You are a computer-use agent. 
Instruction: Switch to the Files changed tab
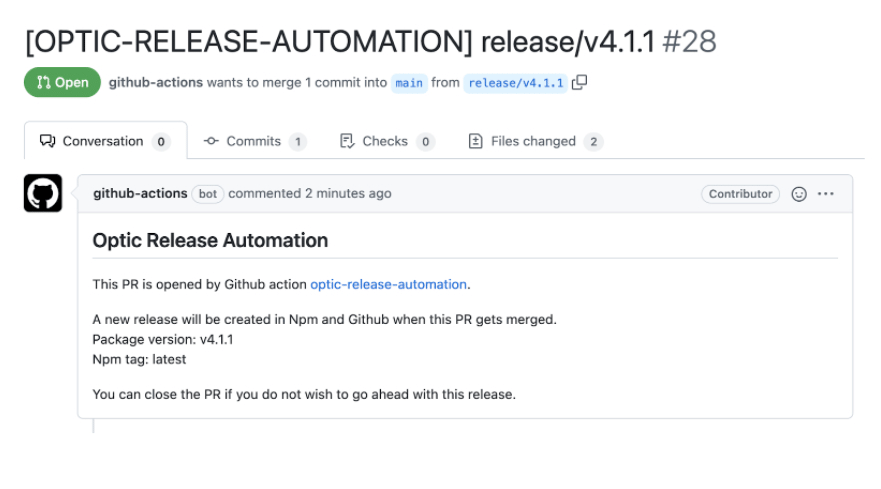535,141
